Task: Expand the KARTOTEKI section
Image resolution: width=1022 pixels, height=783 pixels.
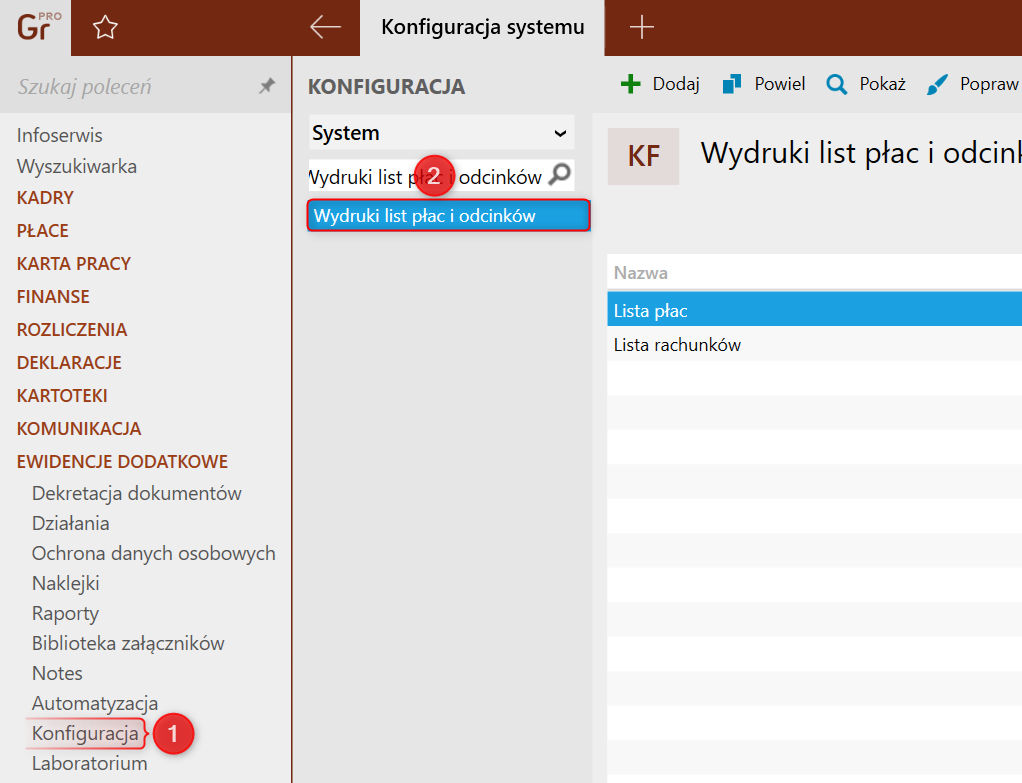Action: click(62, 396)
